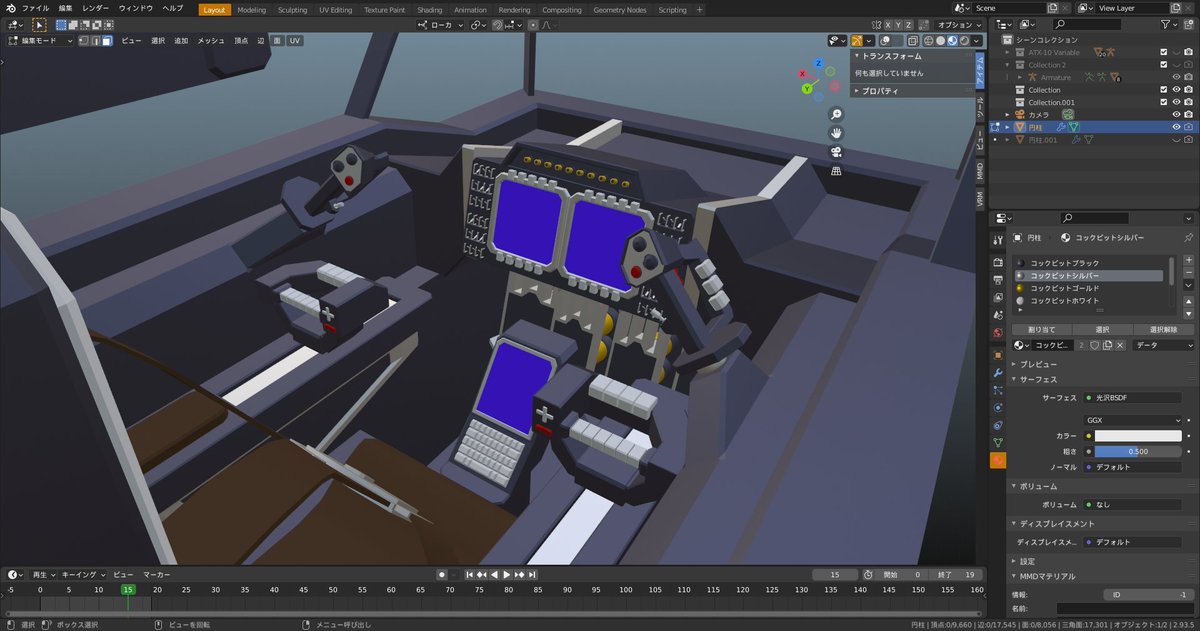Click the 割り当て assign button
Image resolution: width=1200 pixels, height=631 pixels.
(x=1041, y=329)
